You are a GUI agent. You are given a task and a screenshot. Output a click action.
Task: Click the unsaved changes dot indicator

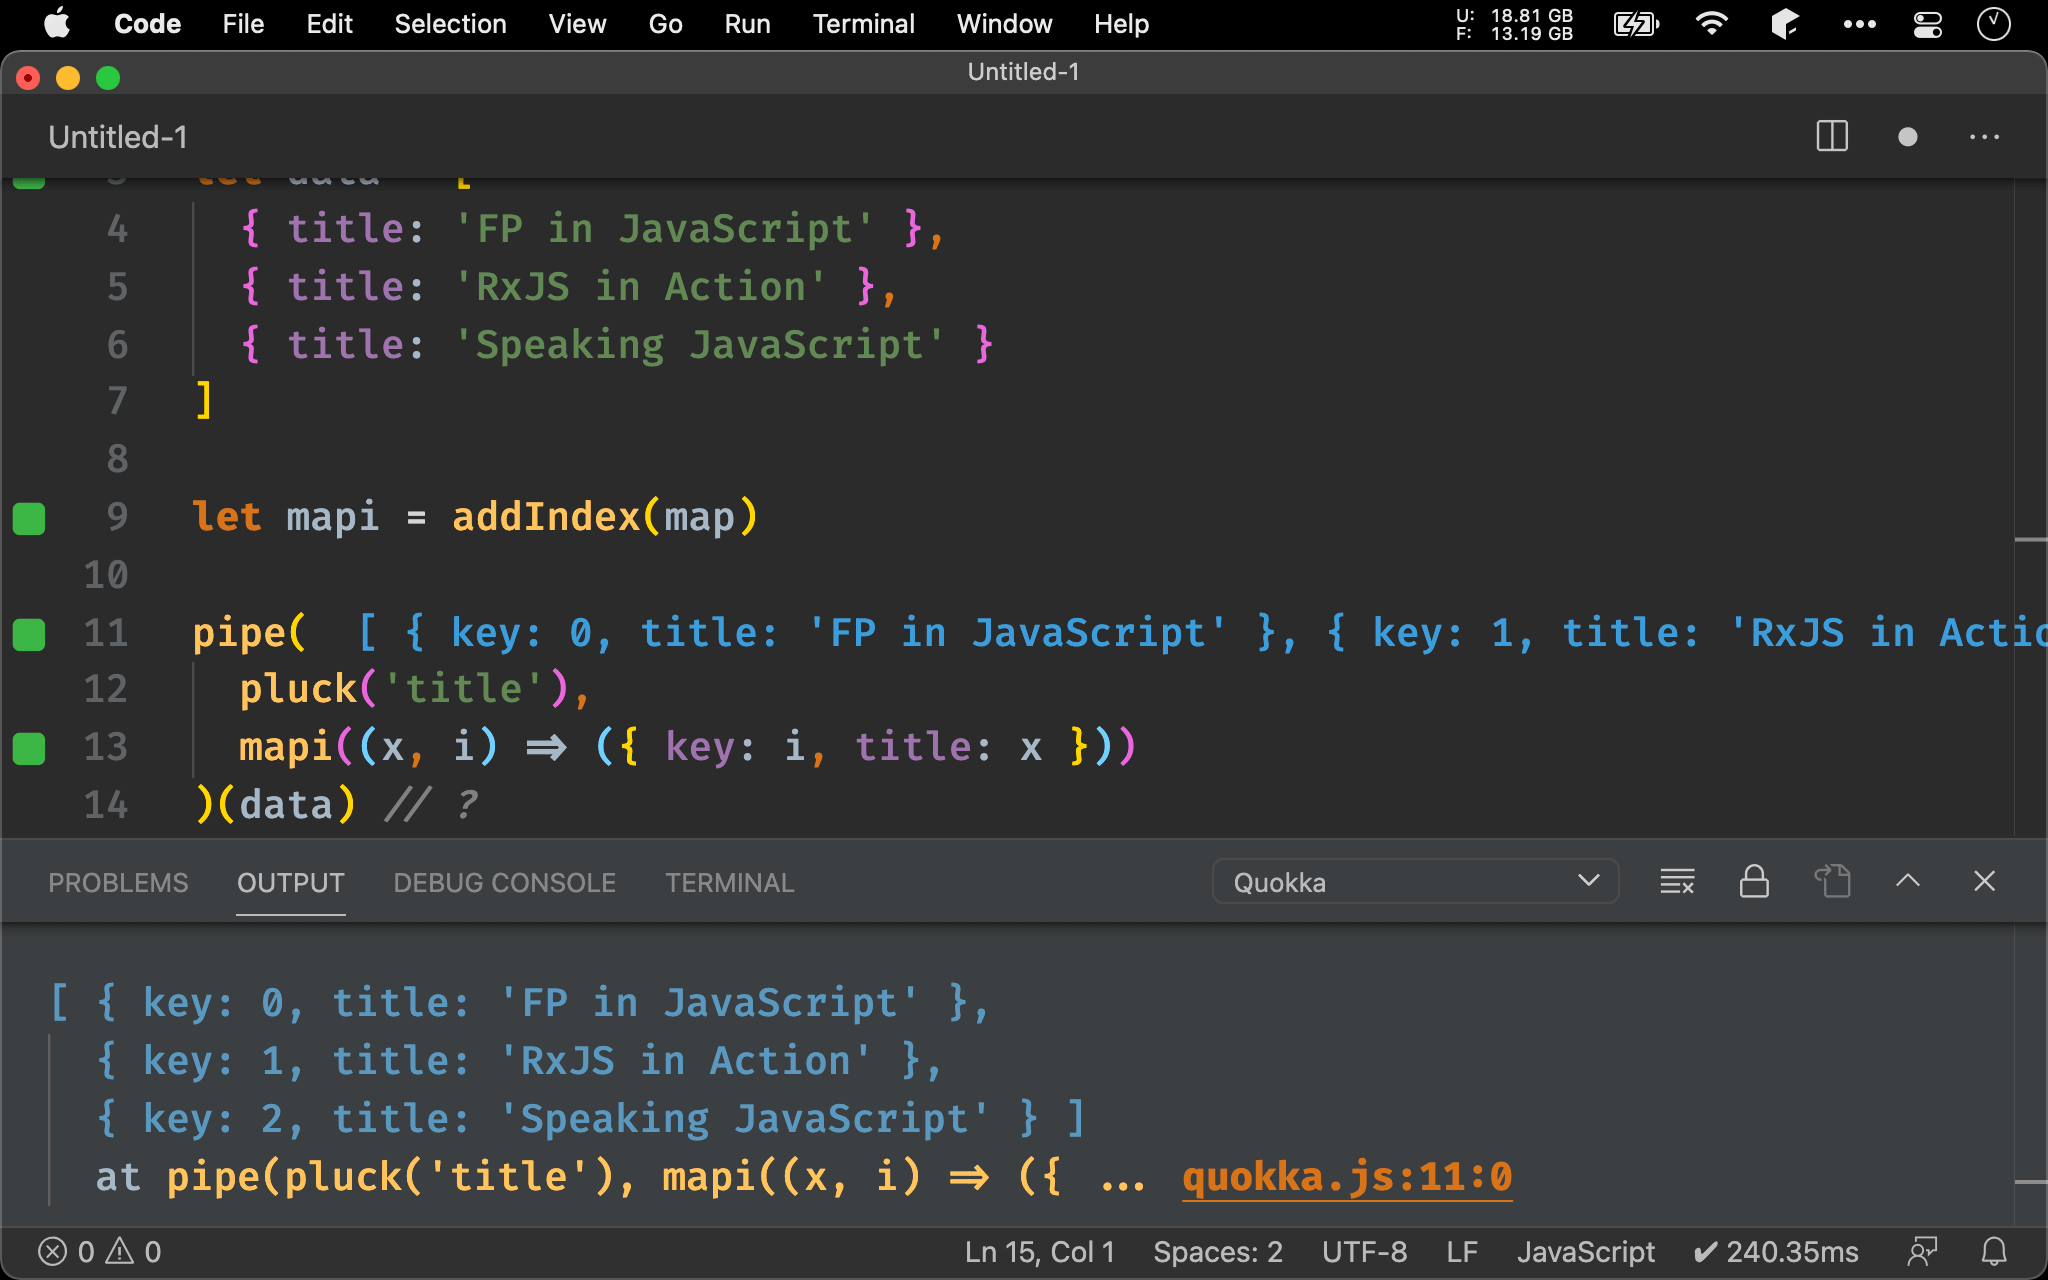[x=1907, y=136]
